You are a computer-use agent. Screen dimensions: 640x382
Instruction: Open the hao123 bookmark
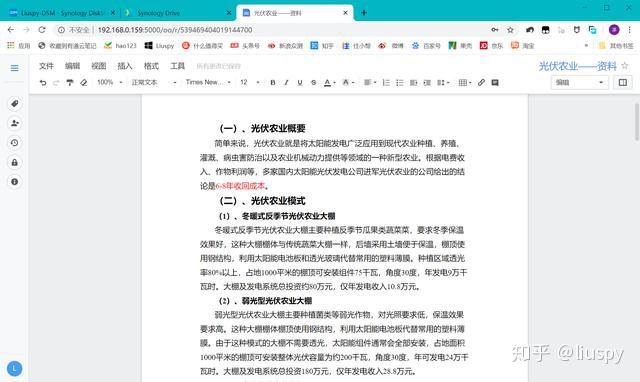(120, 46)
